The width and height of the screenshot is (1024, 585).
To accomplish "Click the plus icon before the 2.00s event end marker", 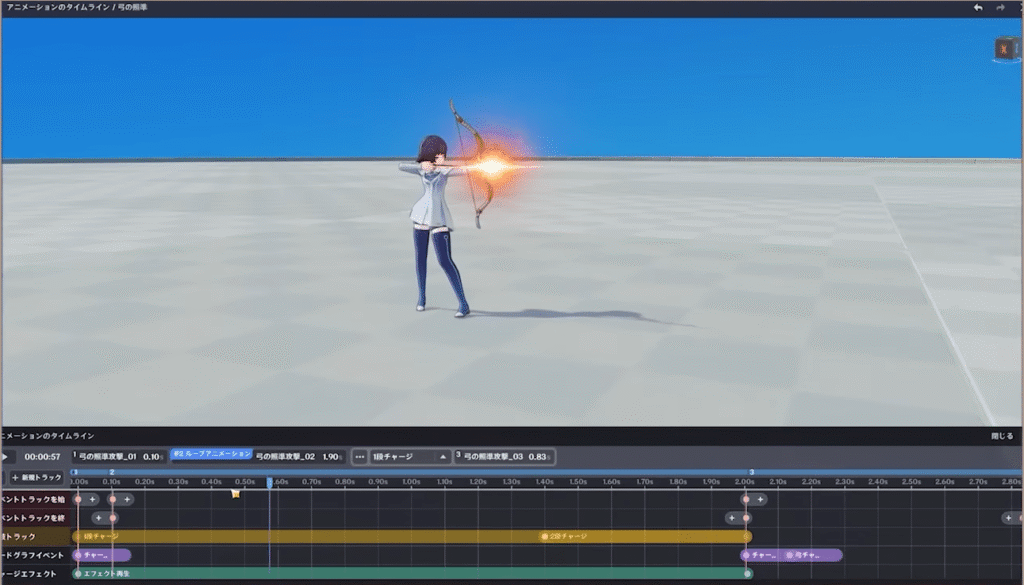I will (732, 518).
